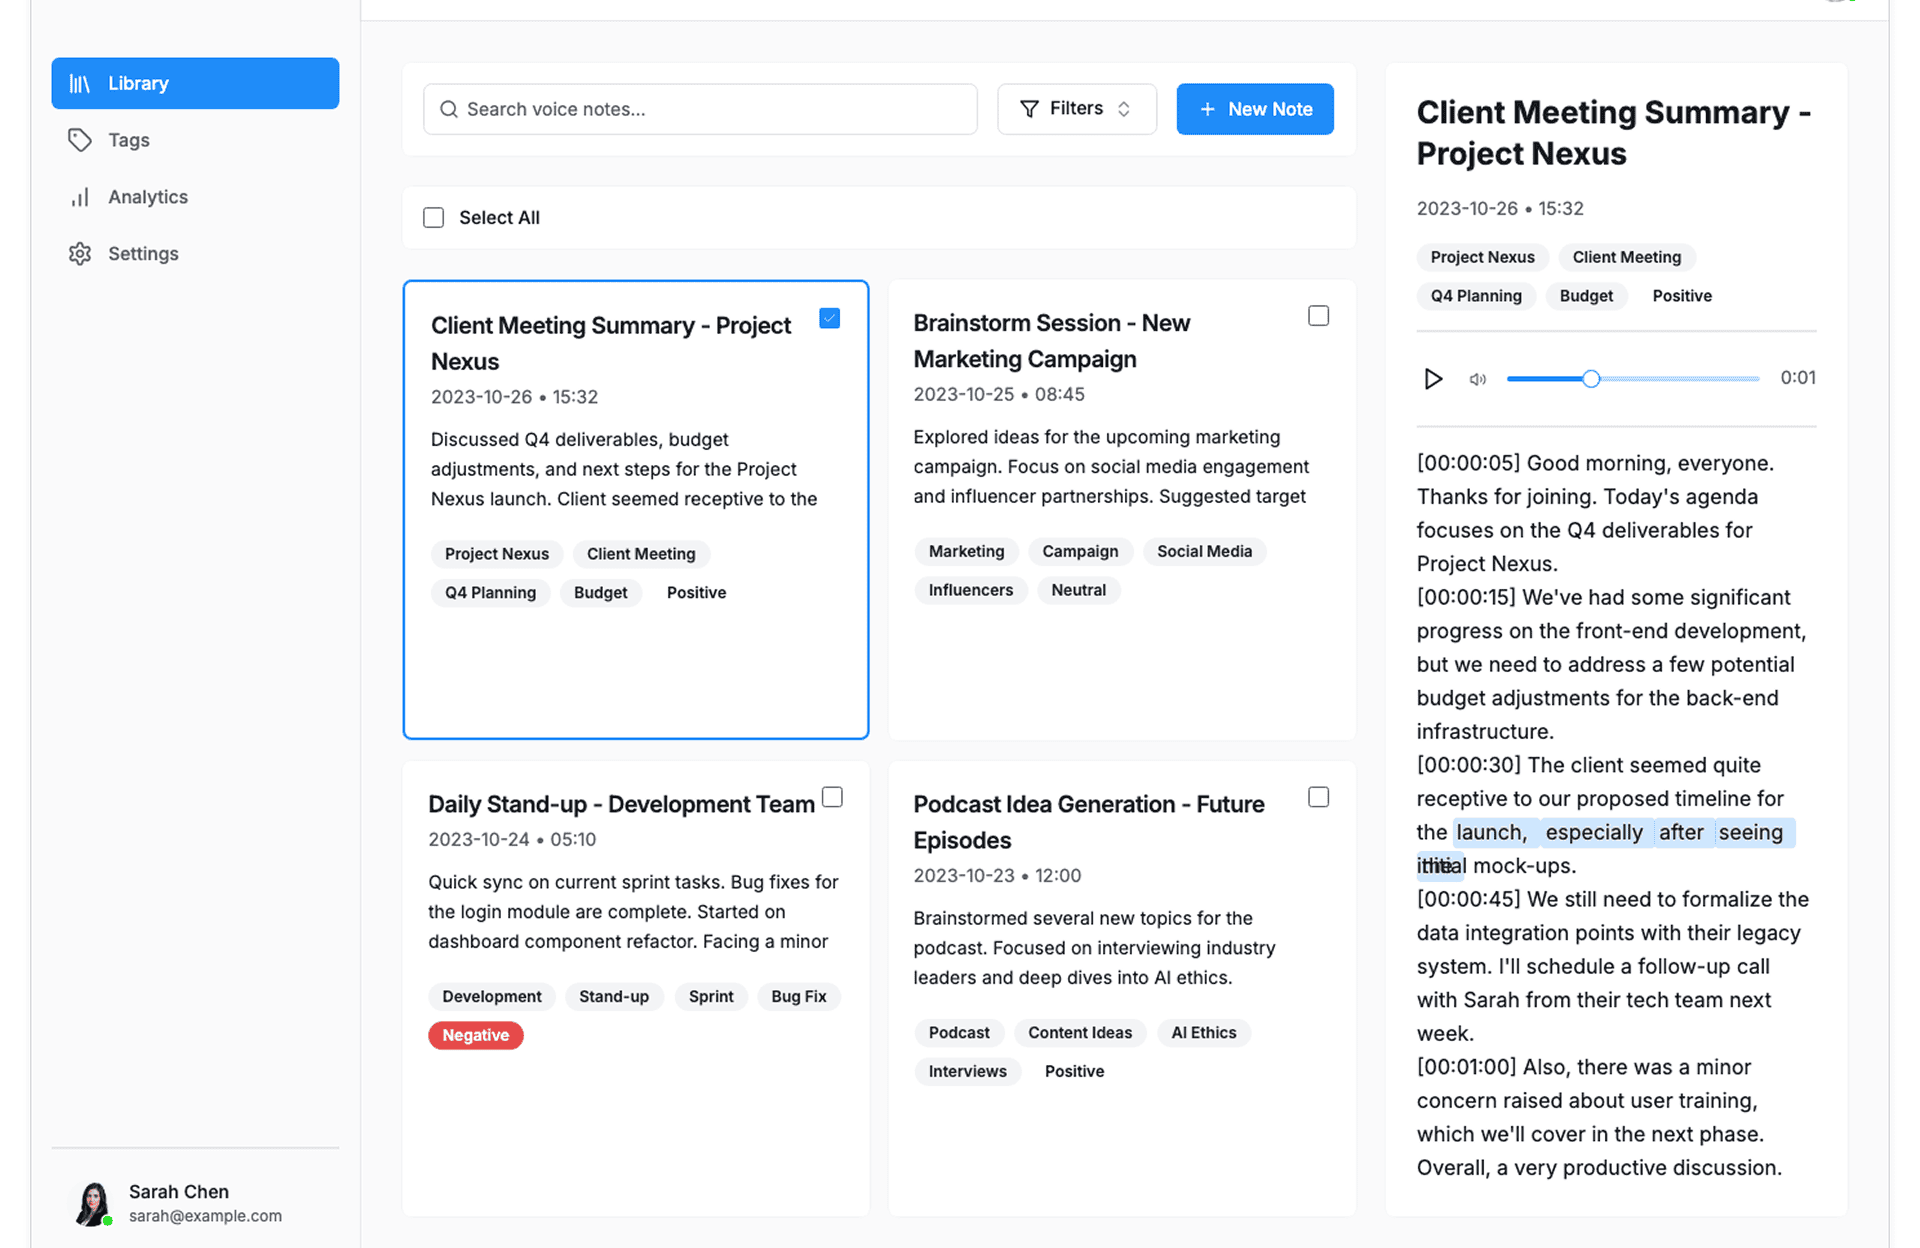Click the Filters up-down chevron arrows
The width and height of the screenshot is (1920, 1248).
pyautogui.click(x=1124, y=109)
